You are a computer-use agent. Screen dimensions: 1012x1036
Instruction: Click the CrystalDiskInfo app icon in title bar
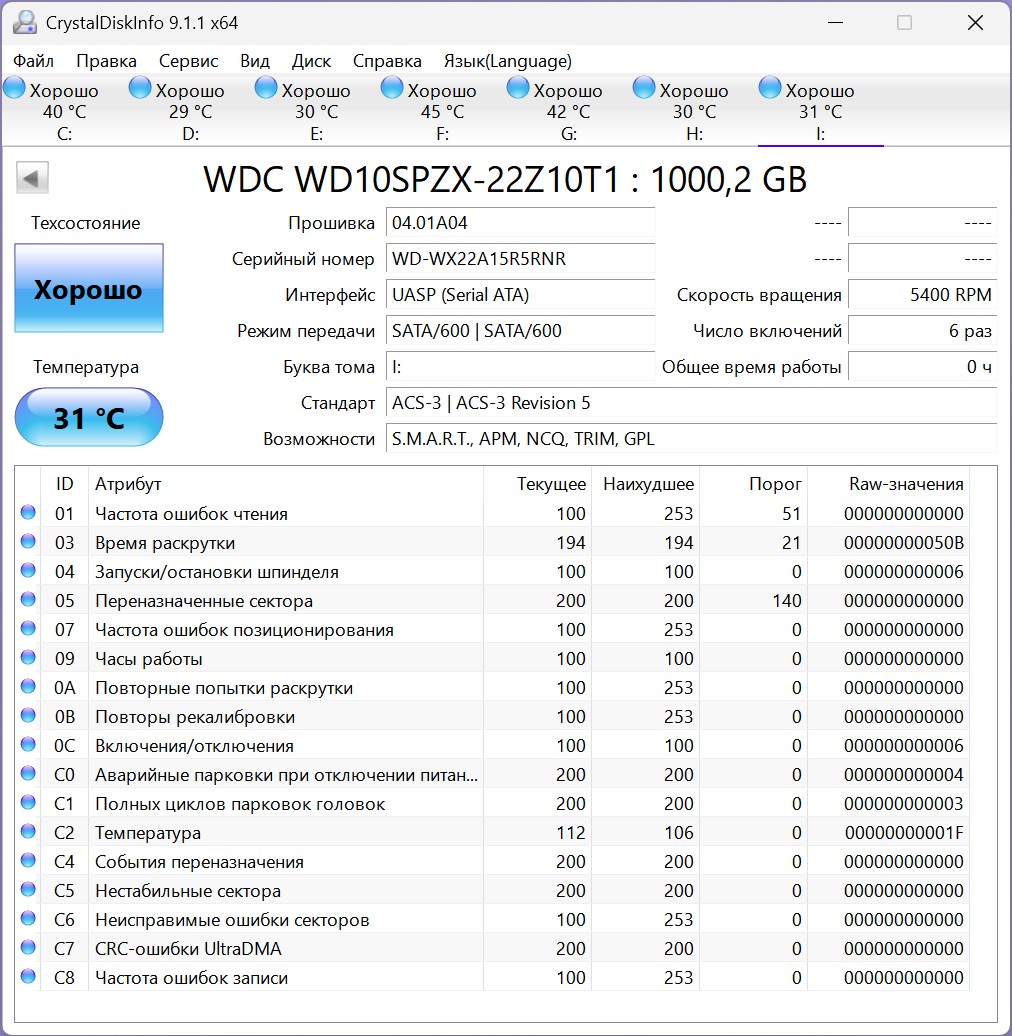pos(24,23)
